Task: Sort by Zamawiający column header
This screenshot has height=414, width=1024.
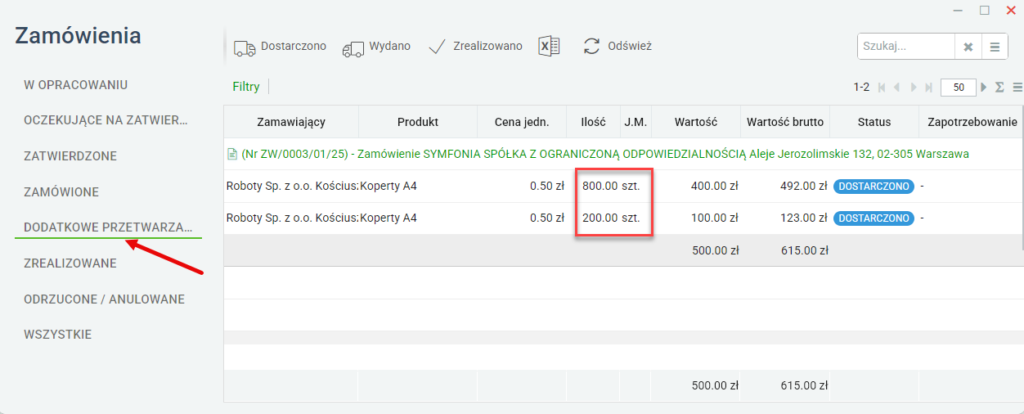Action: [x=291, y=121]
